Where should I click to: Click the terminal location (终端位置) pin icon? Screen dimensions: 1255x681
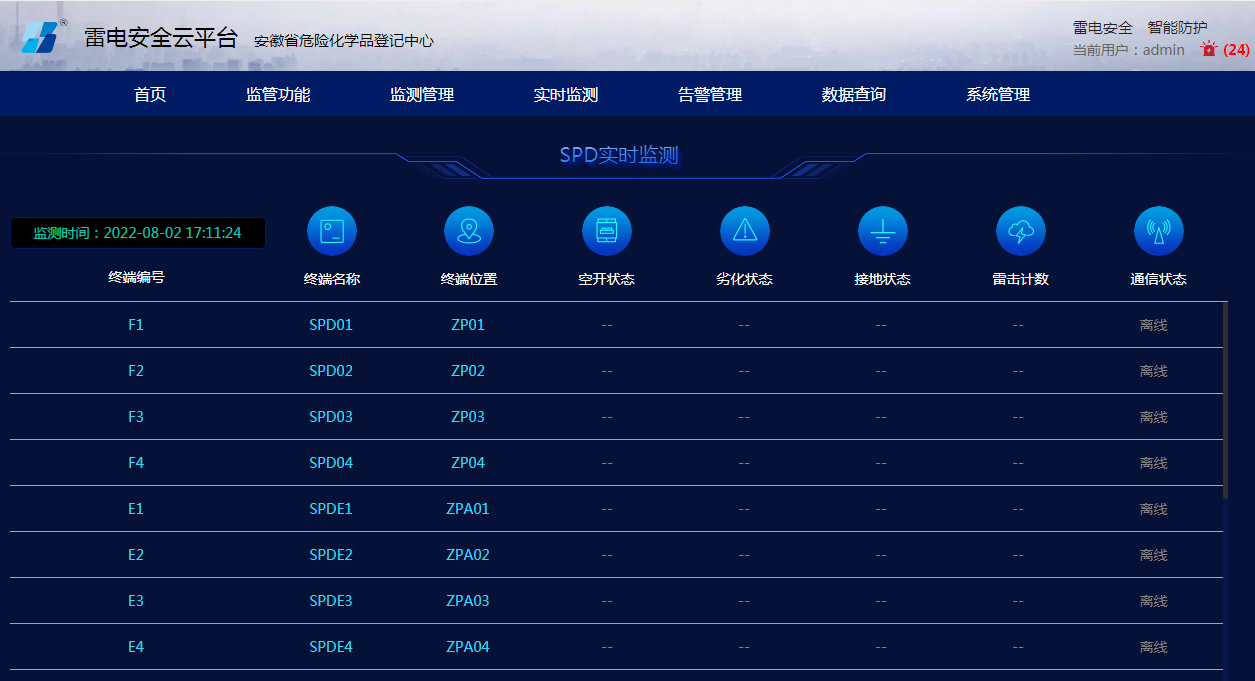468,231
